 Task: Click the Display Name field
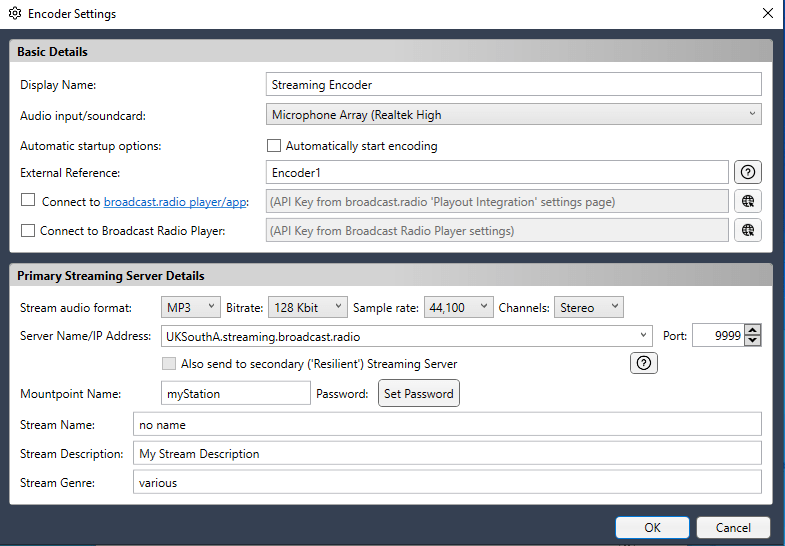(514, 84)
